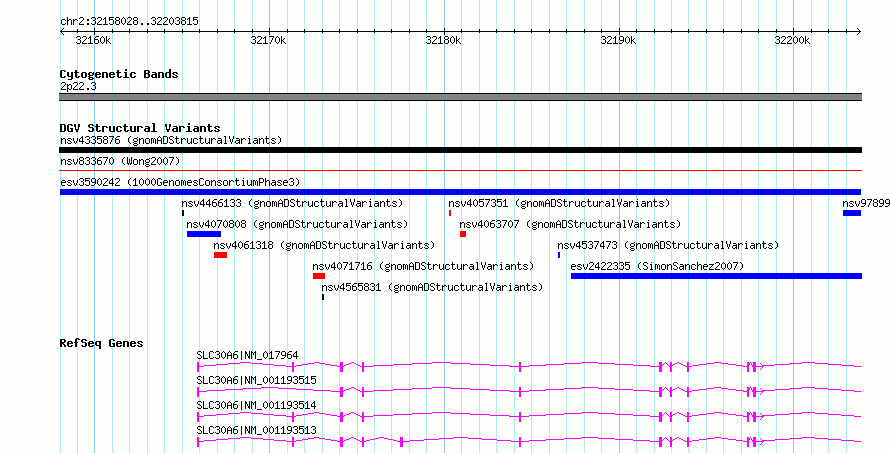Open the nsv4061318 variant label

(324, 245)
